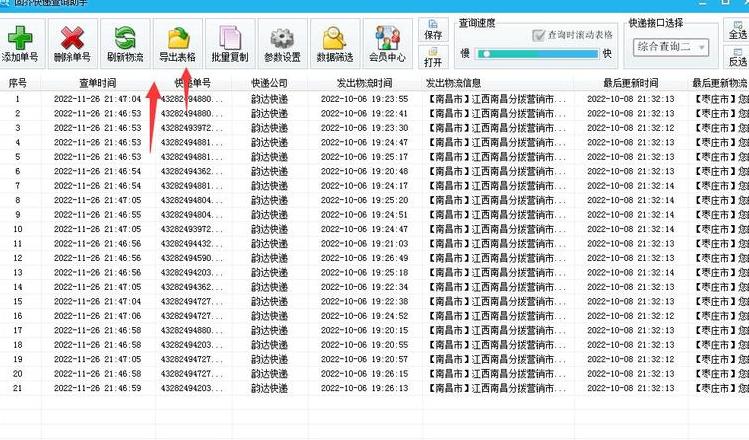
Task: Click the 数据筛选 filter icon
Action: [x=335, y=38]
